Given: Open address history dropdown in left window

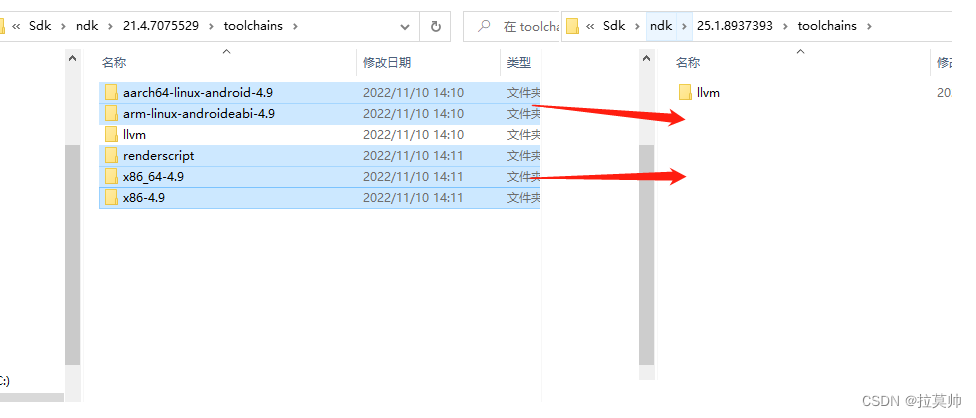Looking at the screenshot, I should tap(405, 27).
